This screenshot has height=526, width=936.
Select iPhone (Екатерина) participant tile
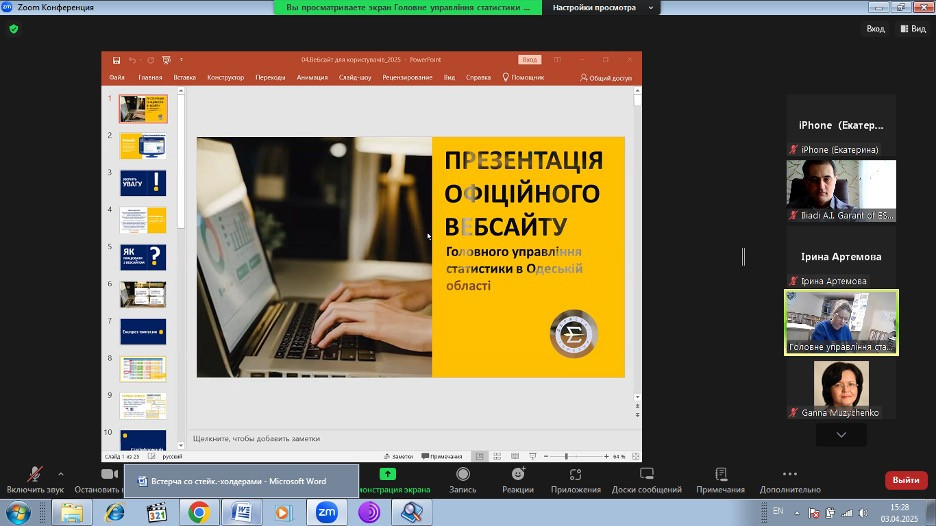coord(841,125)
